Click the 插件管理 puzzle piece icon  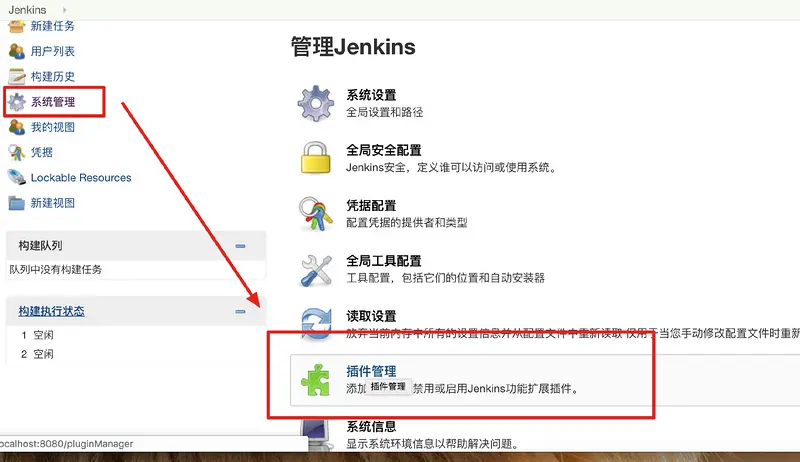pos(316,380)
